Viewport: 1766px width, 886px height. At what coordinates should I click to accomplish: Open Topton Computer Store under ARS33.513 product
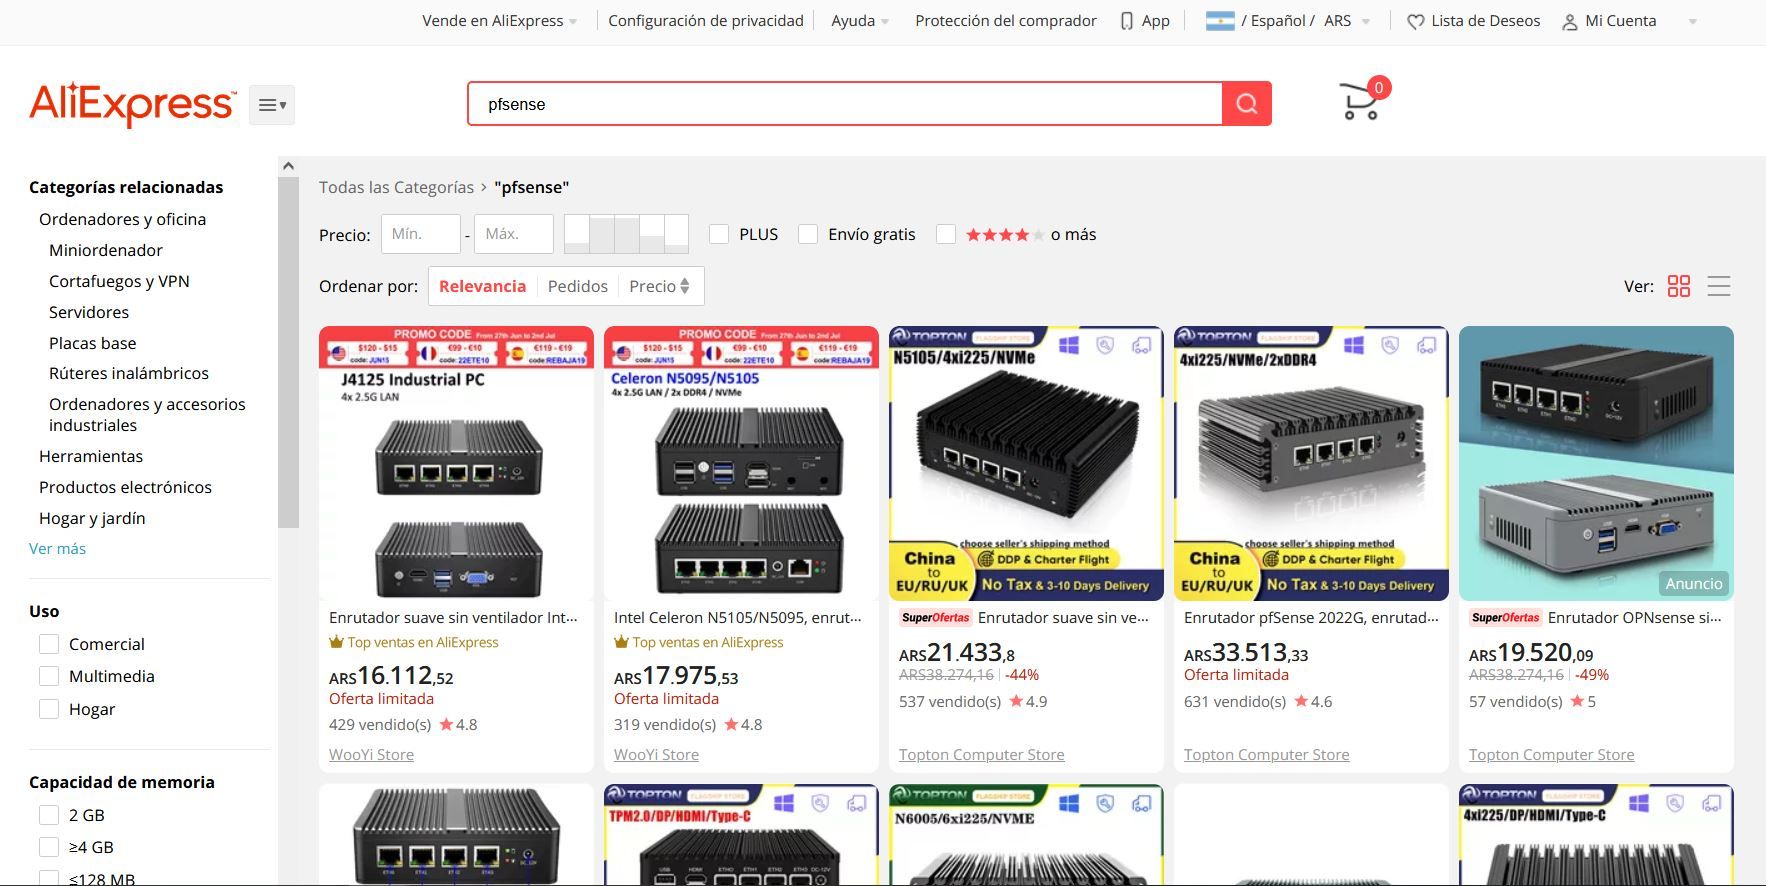[1266, 755]
